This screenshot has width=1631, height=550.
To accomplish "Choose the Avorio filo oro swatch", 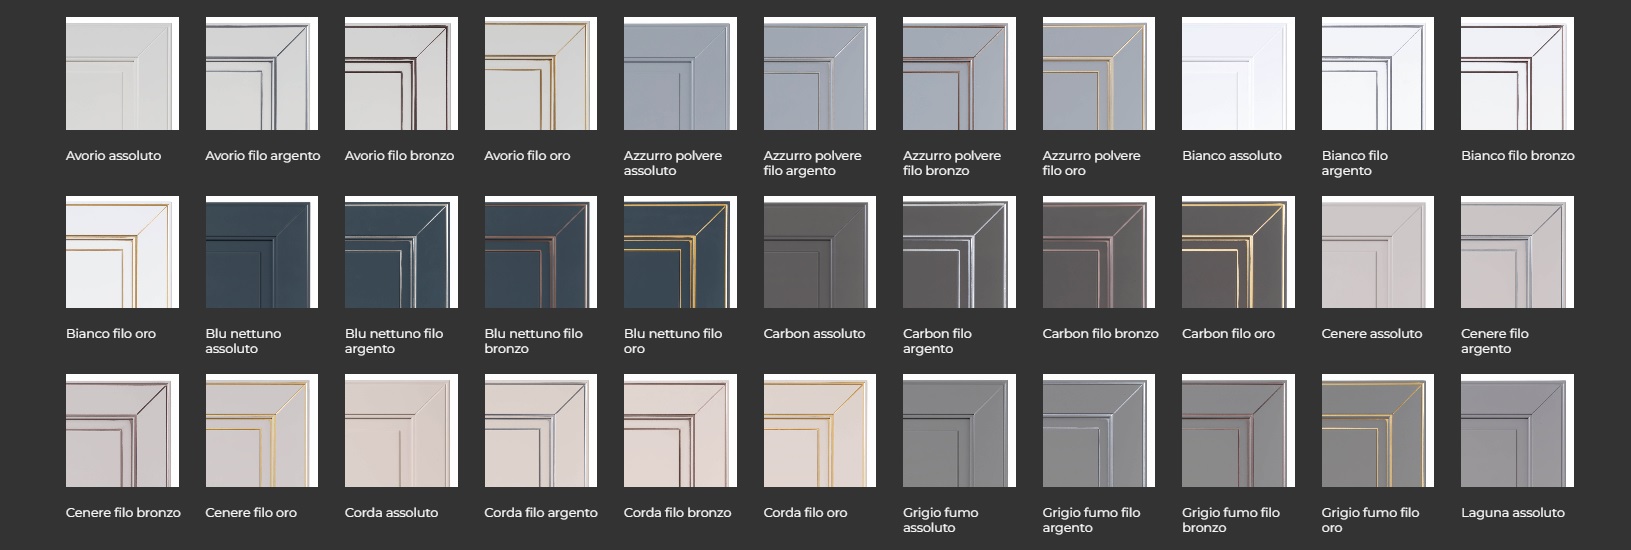I will (541, 73).
